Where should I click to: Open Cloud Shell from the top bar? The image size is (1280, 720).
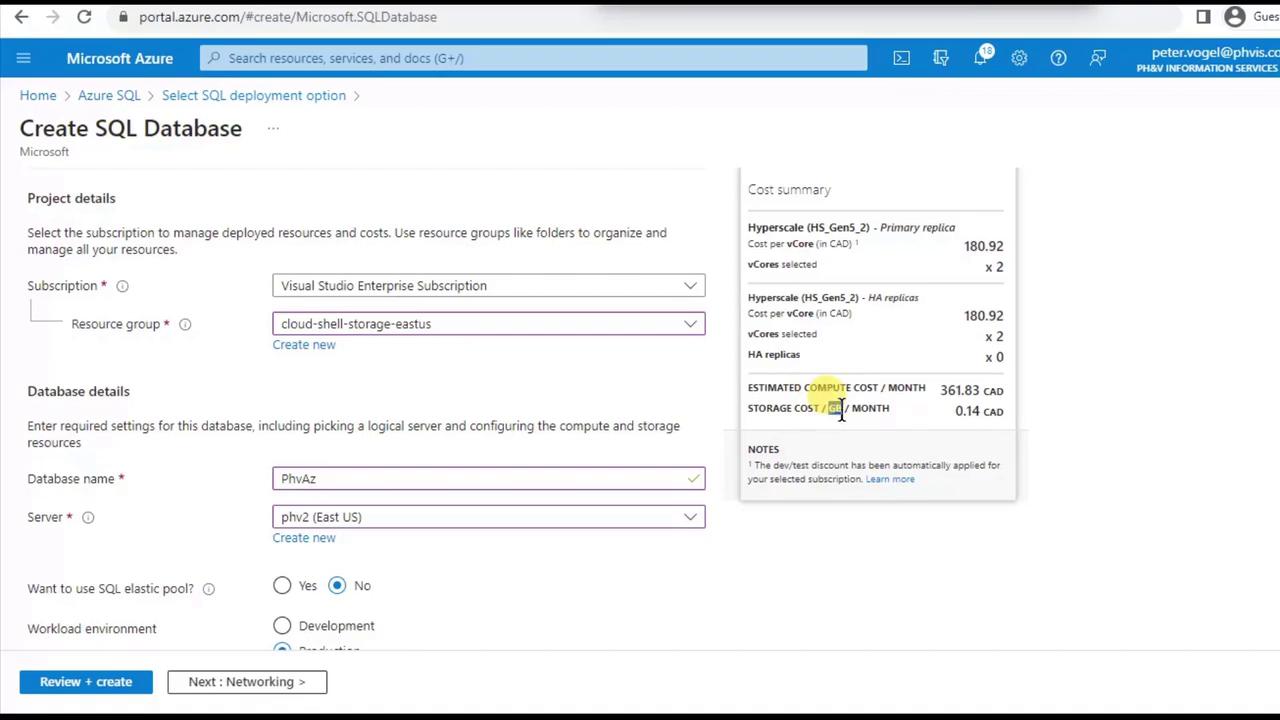click(902, 58)
